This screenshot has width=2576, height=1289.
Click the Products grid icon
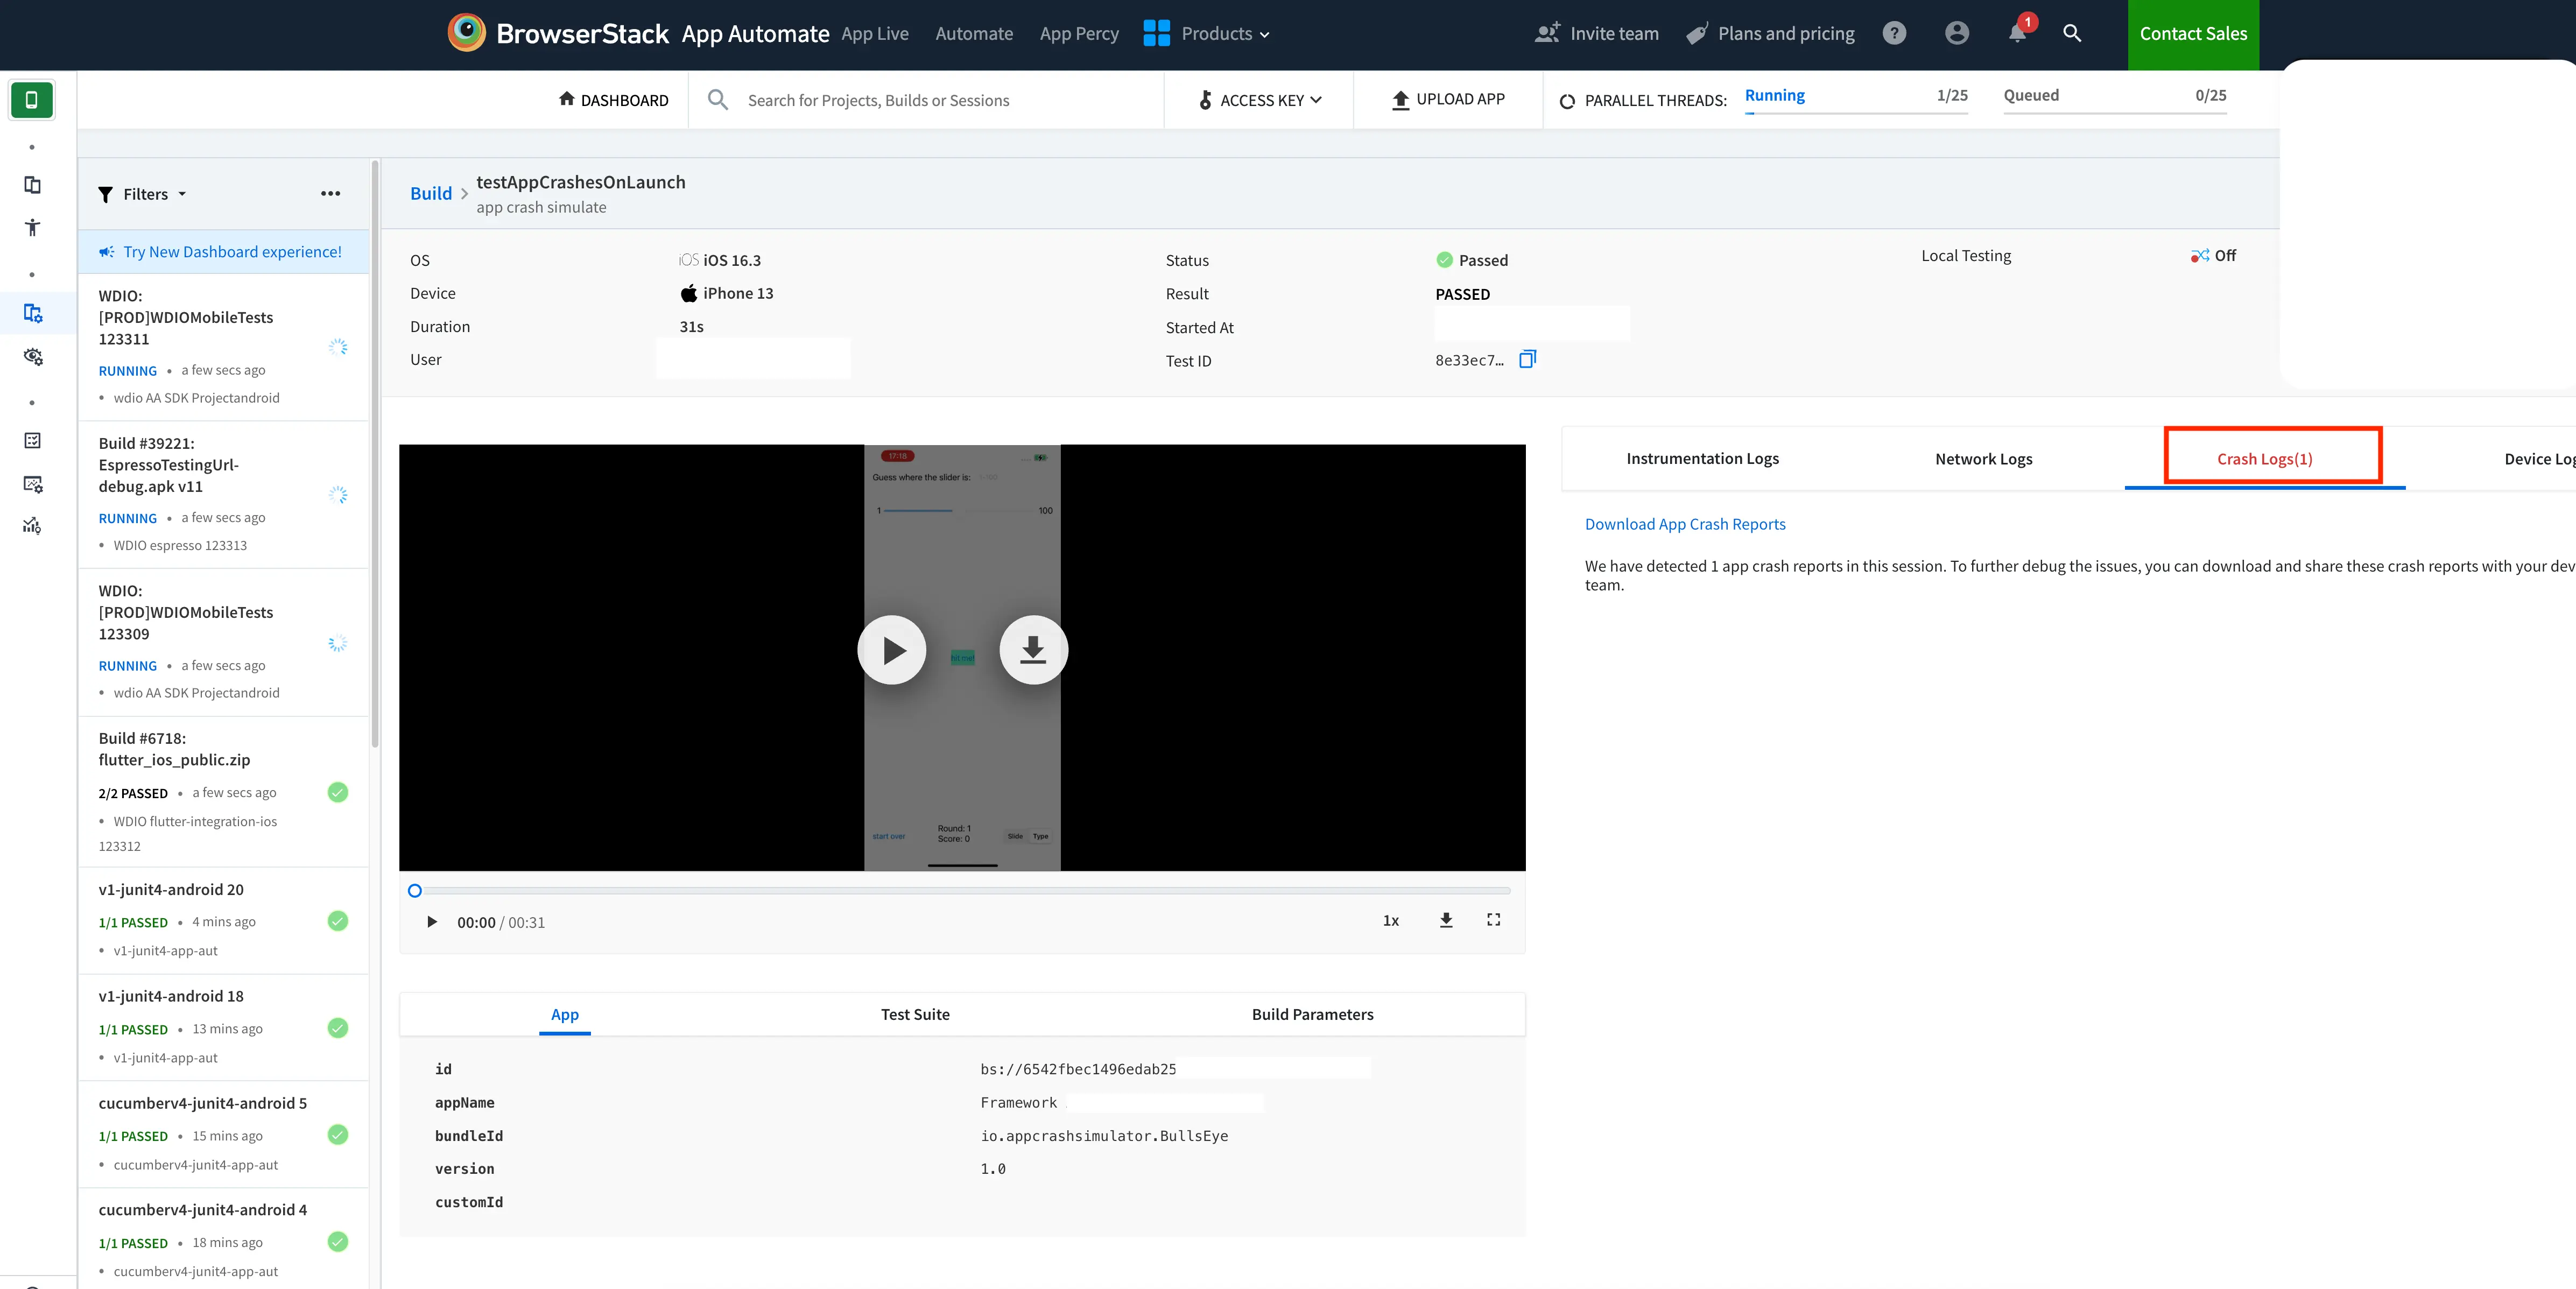pyautogui.click(x=1156, y=33)
